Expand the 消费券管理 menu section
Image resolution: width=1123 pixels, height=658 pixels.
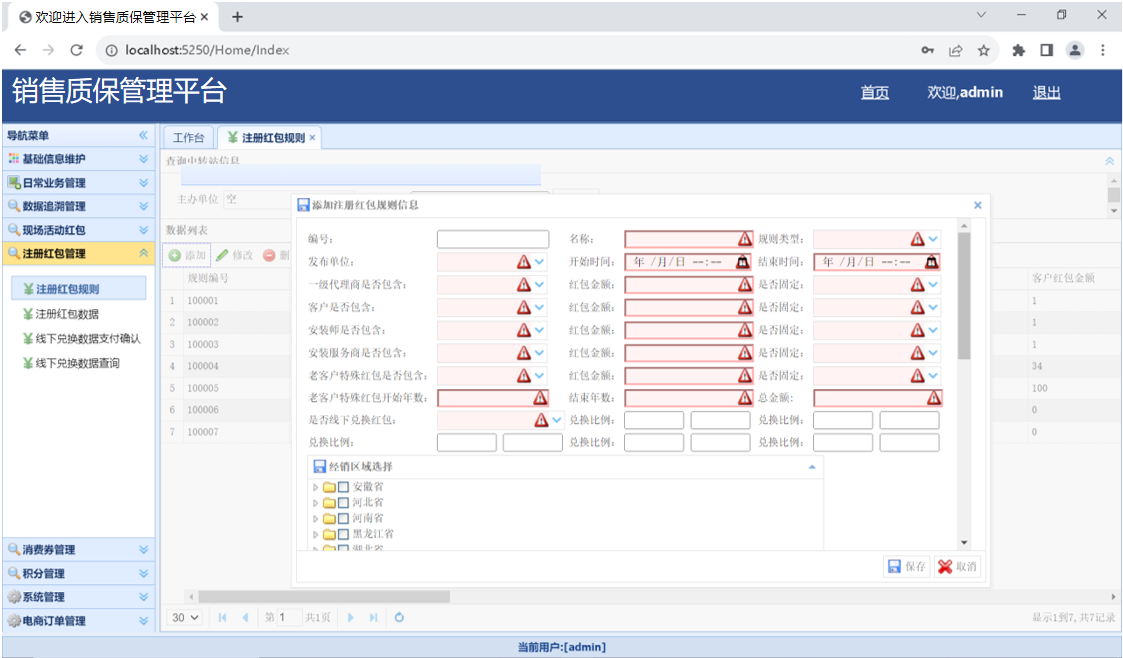pos(79,550)
